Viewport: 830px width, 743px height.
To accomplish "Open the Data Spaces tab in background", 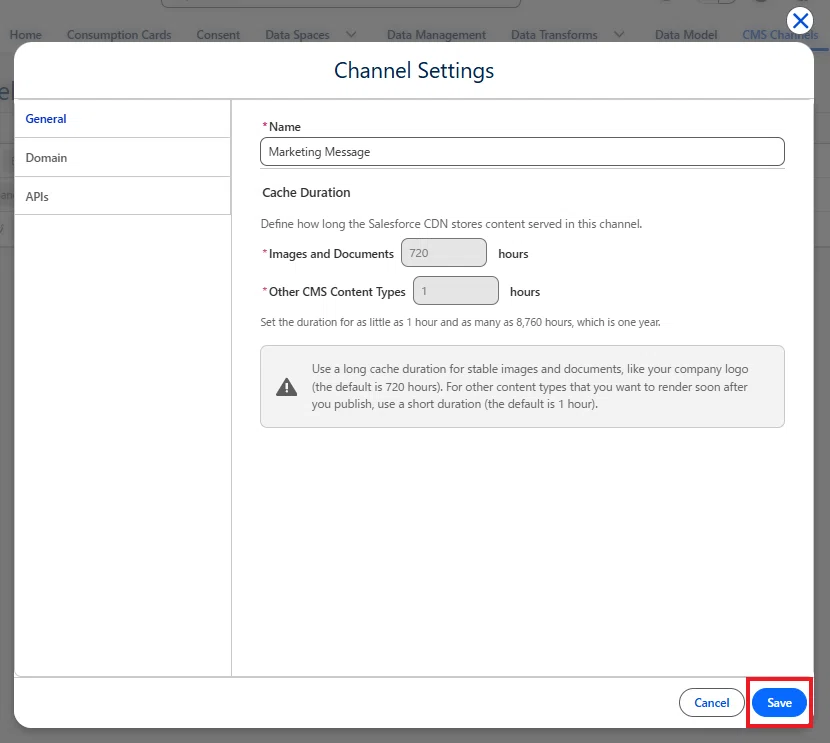I will pyautogui.click(x=297, y=35).
